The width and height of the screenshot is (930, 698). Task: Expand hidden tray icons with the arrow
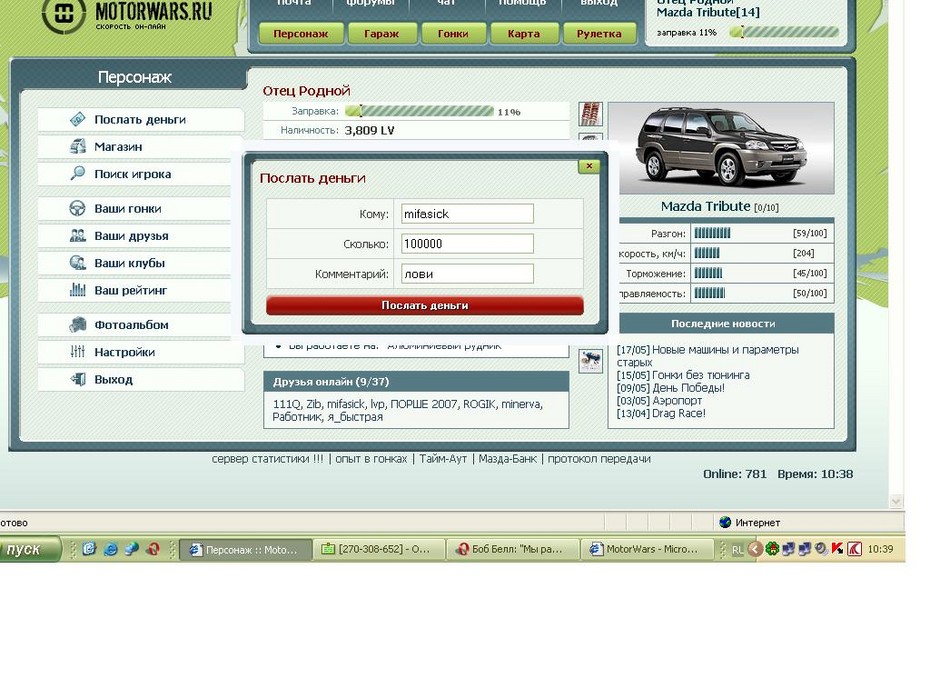[755, 549]
